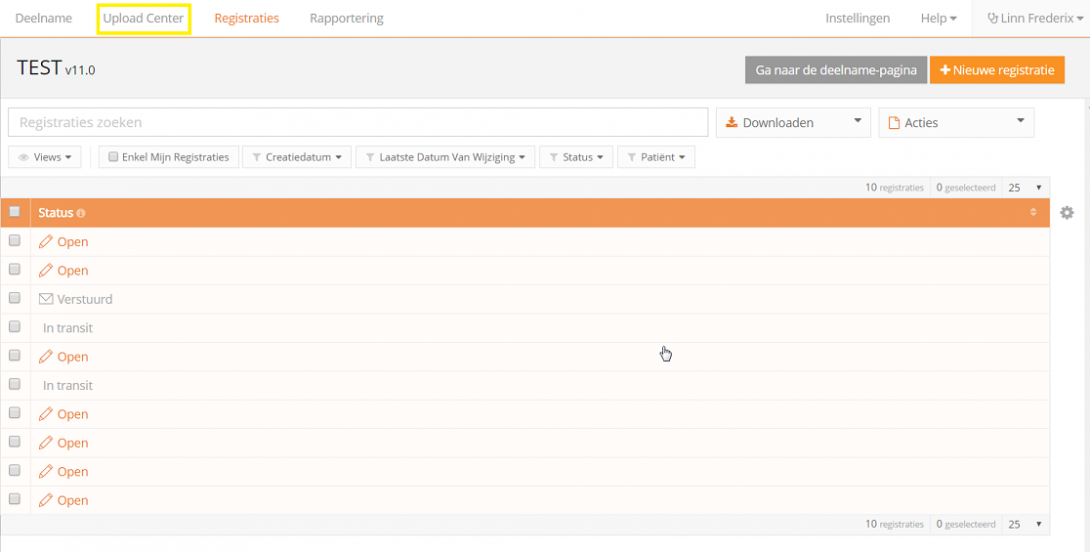The height and width of the screenshot is (552, 1090).
Task: Open the Views eye-icon menu
Action: pyautogui.click(x=46, y=157)
